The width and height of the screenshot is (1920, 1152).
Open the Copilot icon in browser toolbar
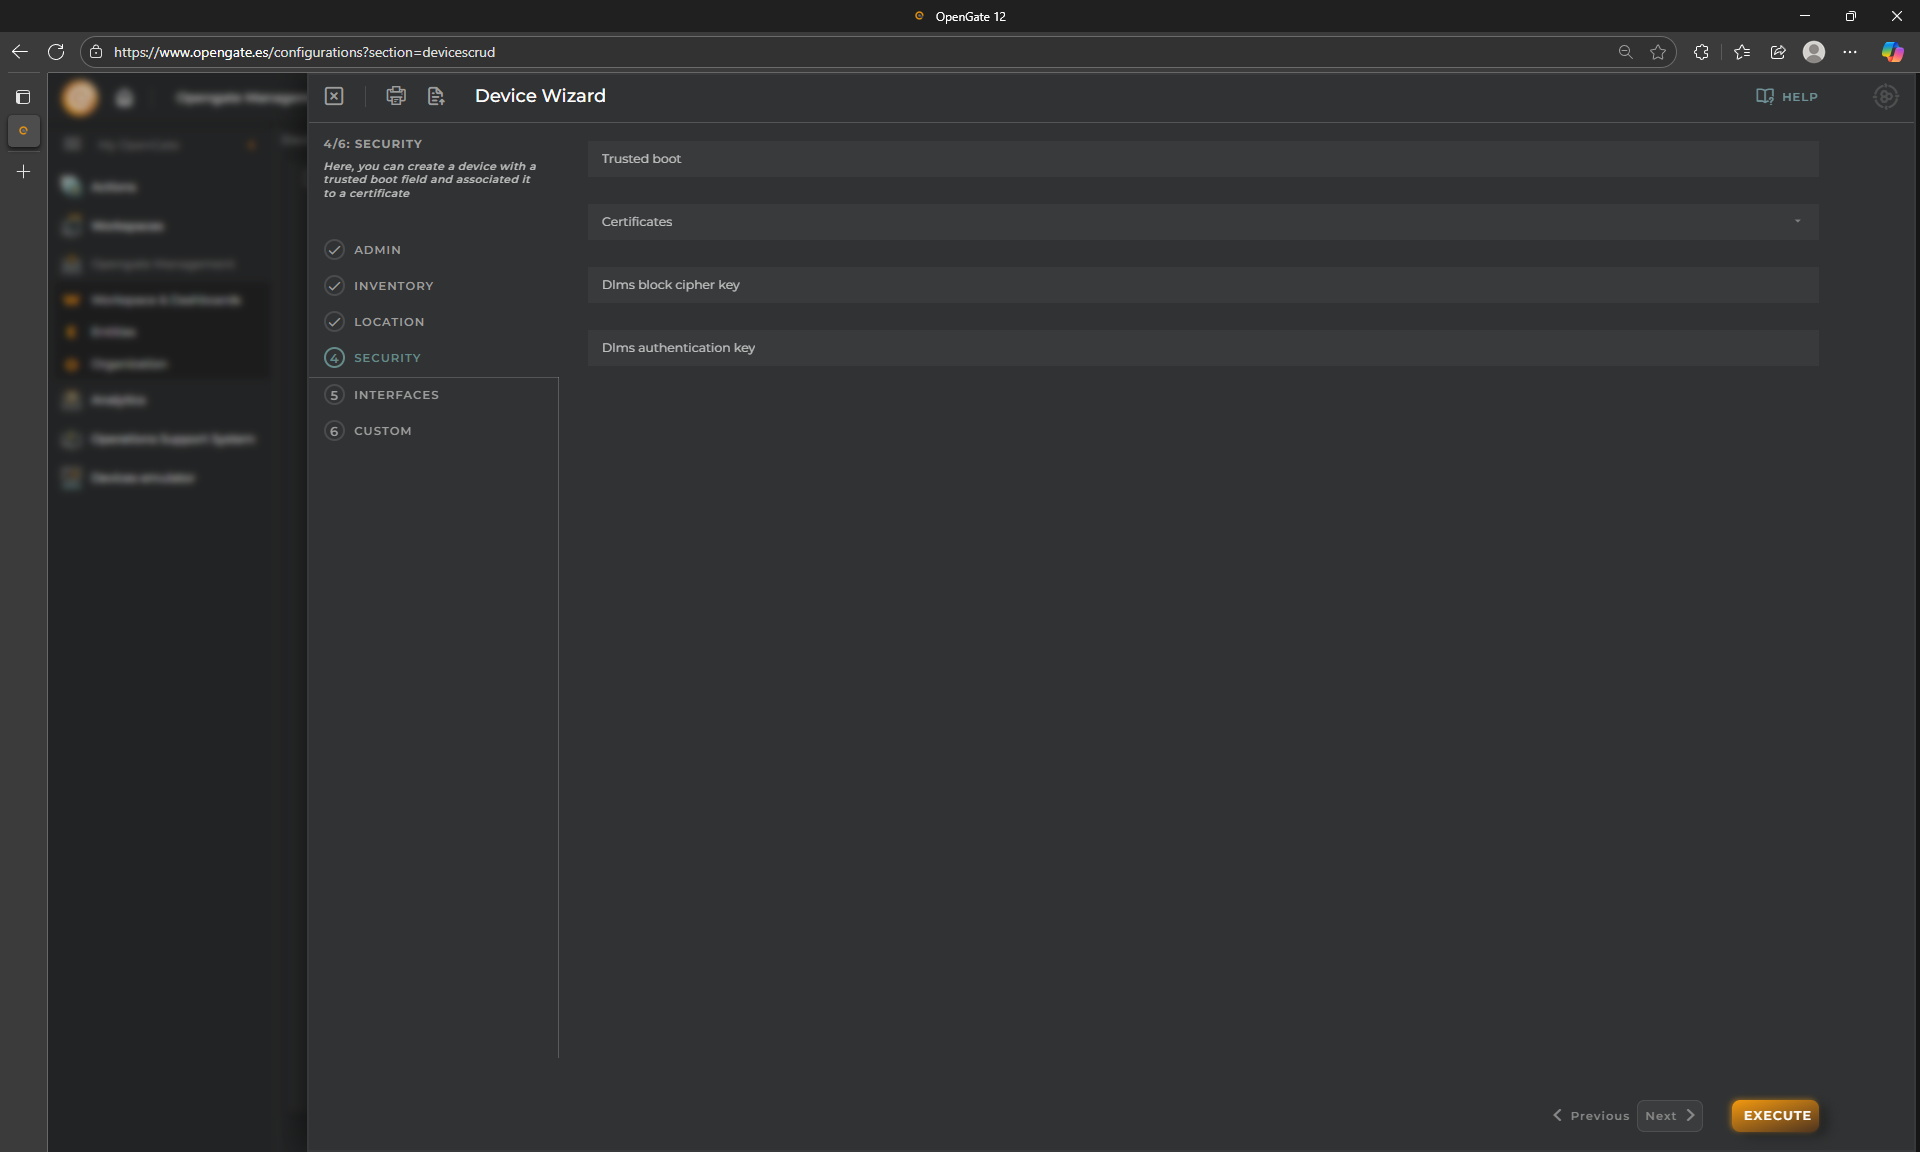[x=1892, y=52]
